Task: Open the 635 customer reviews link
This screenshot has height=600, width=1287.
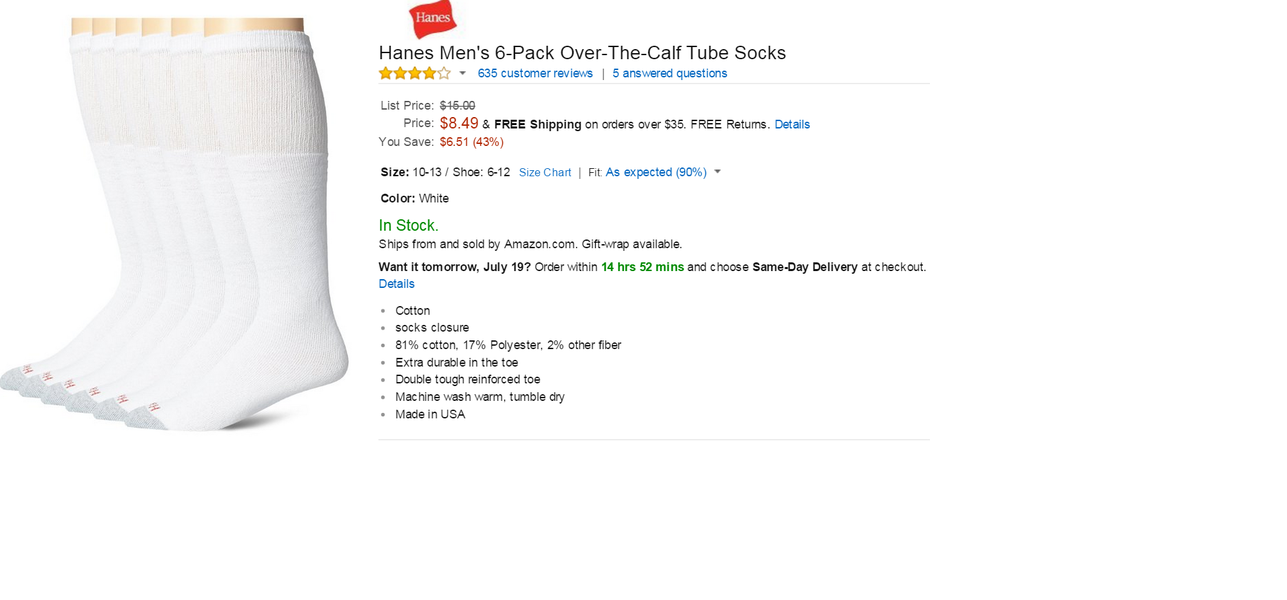Action: [535, 73]
